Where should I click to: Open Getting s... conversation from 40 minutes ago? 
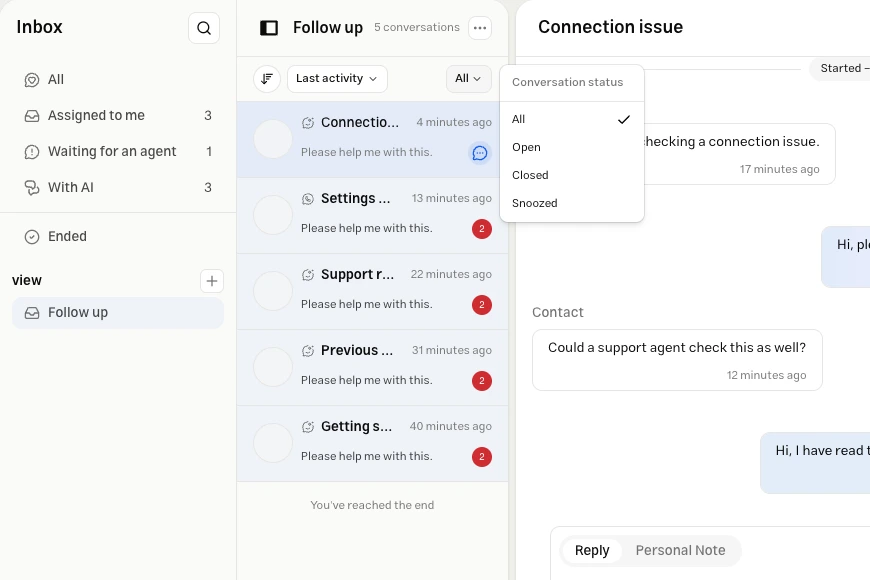(372, 443)
